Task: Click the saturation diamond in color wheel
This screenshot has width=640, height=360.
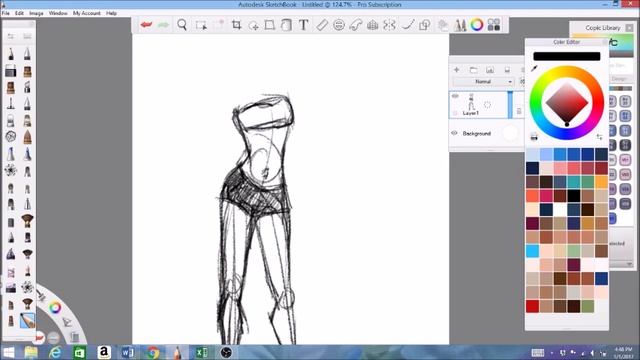Action: [567, 103]
